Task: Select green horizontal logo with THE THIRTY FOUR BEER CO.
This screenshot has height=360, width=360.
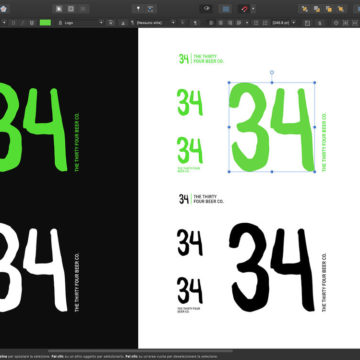Action: (x=201, y=59)
